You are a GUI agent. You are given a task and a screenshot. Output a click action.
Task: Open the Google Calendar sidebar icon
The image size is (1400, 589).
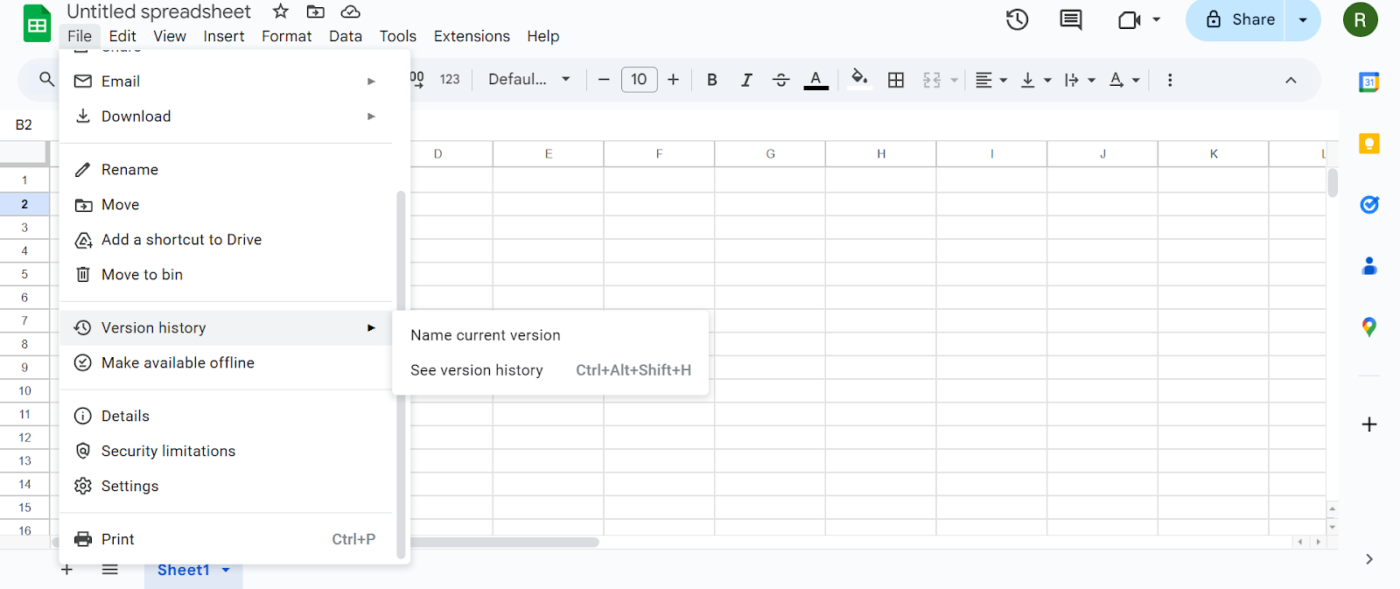(x=1369, y=82)
